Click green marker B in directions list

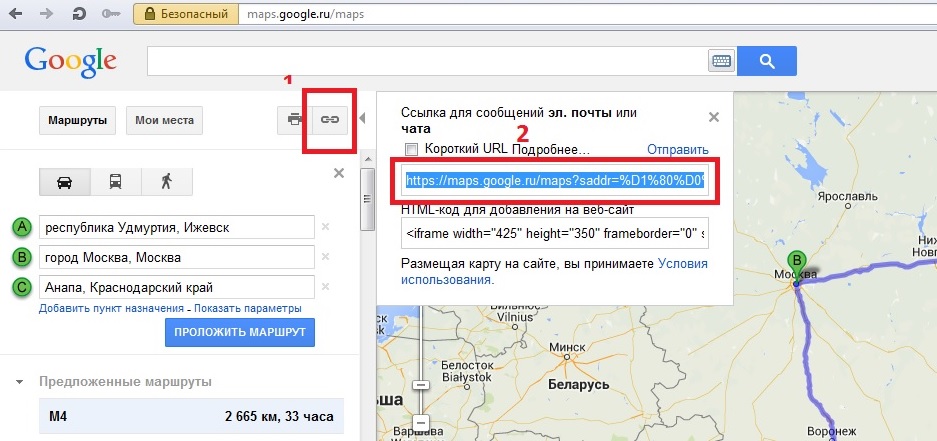[x=22, y=258]
